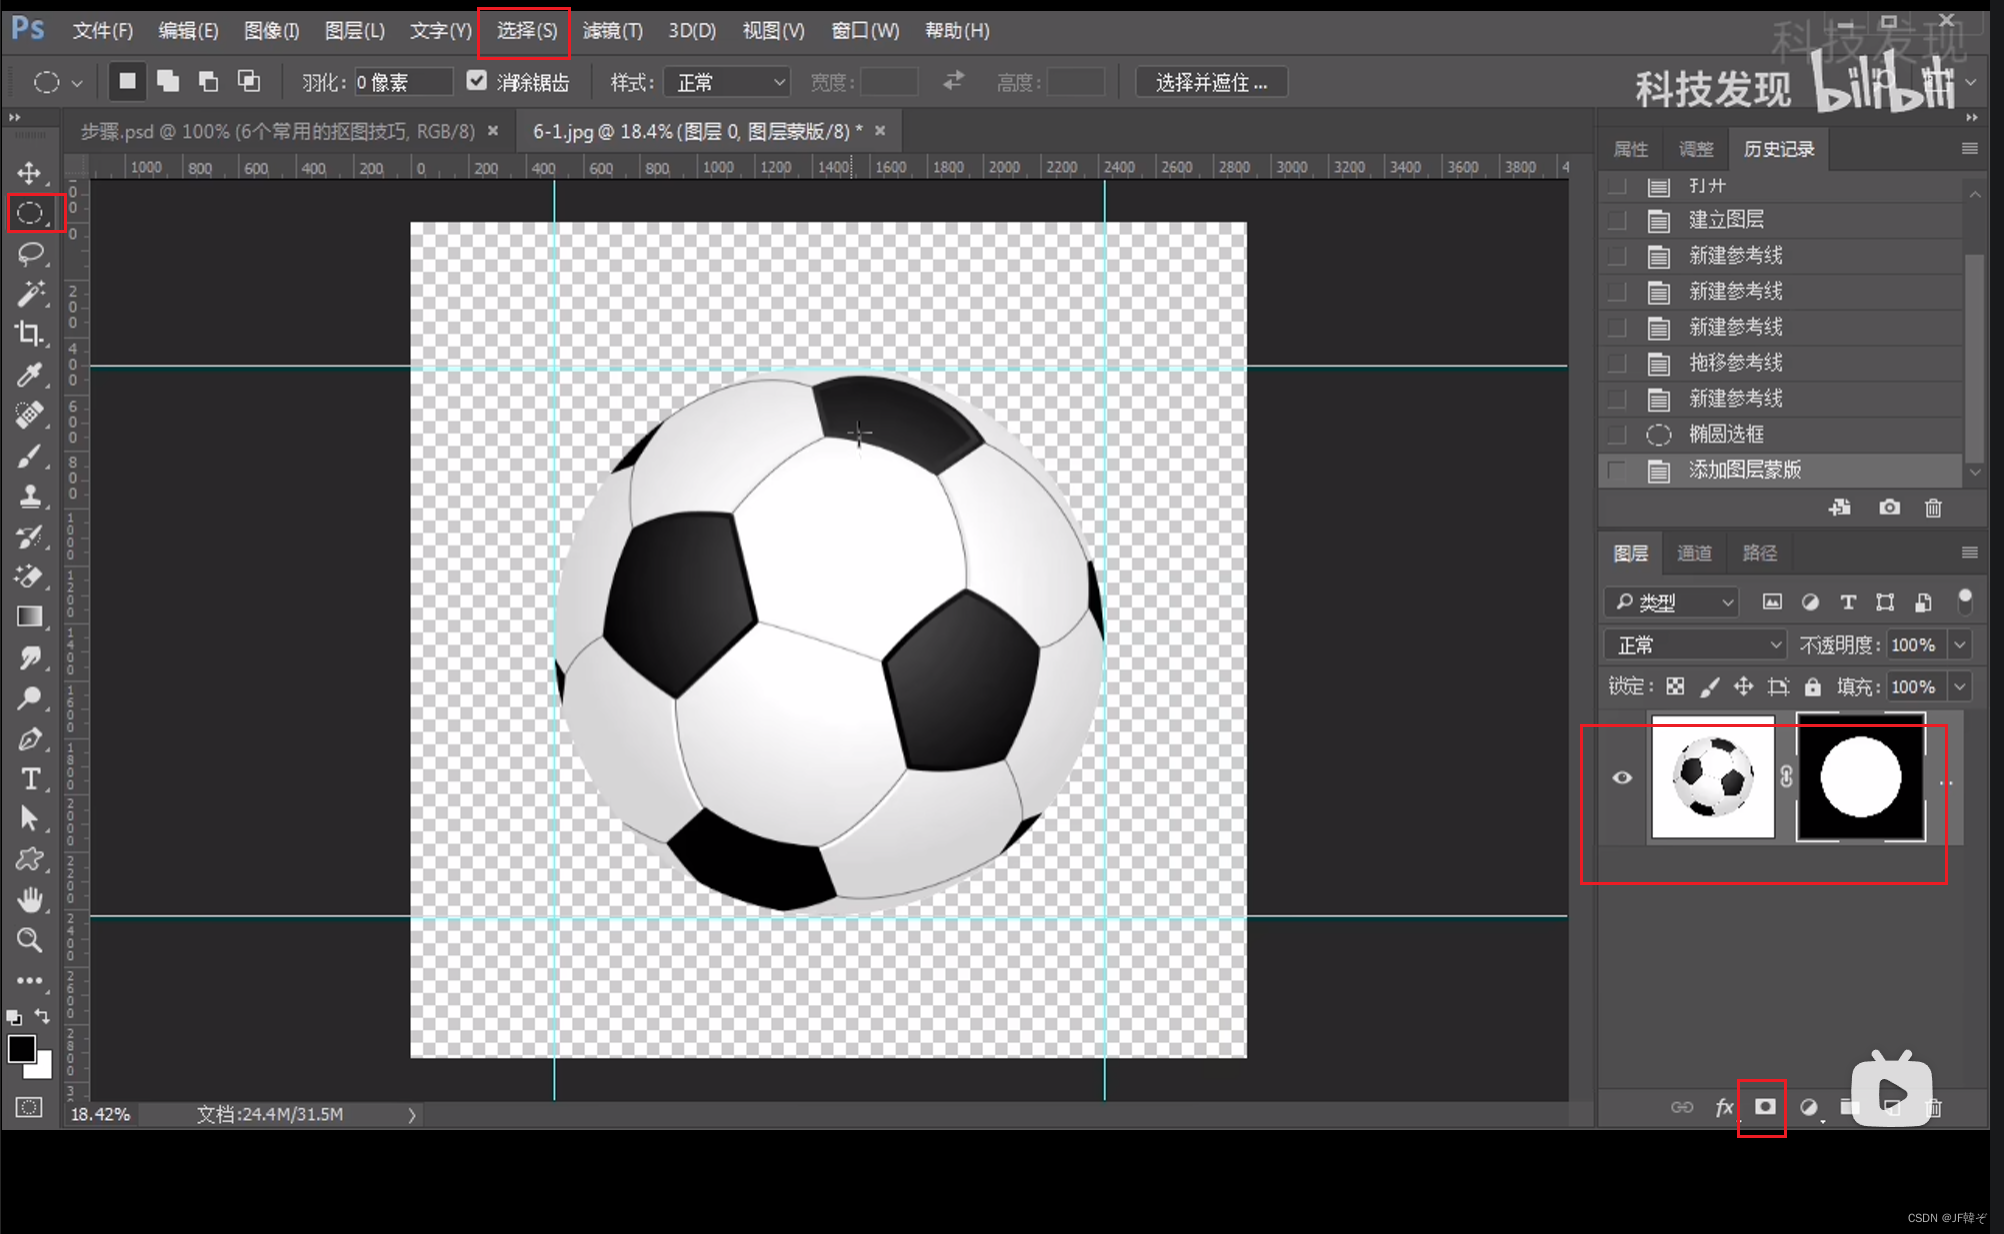Click the 建立图层 history step
The height and width of the screenshot is (1234, 2004).
point(1725,220)
